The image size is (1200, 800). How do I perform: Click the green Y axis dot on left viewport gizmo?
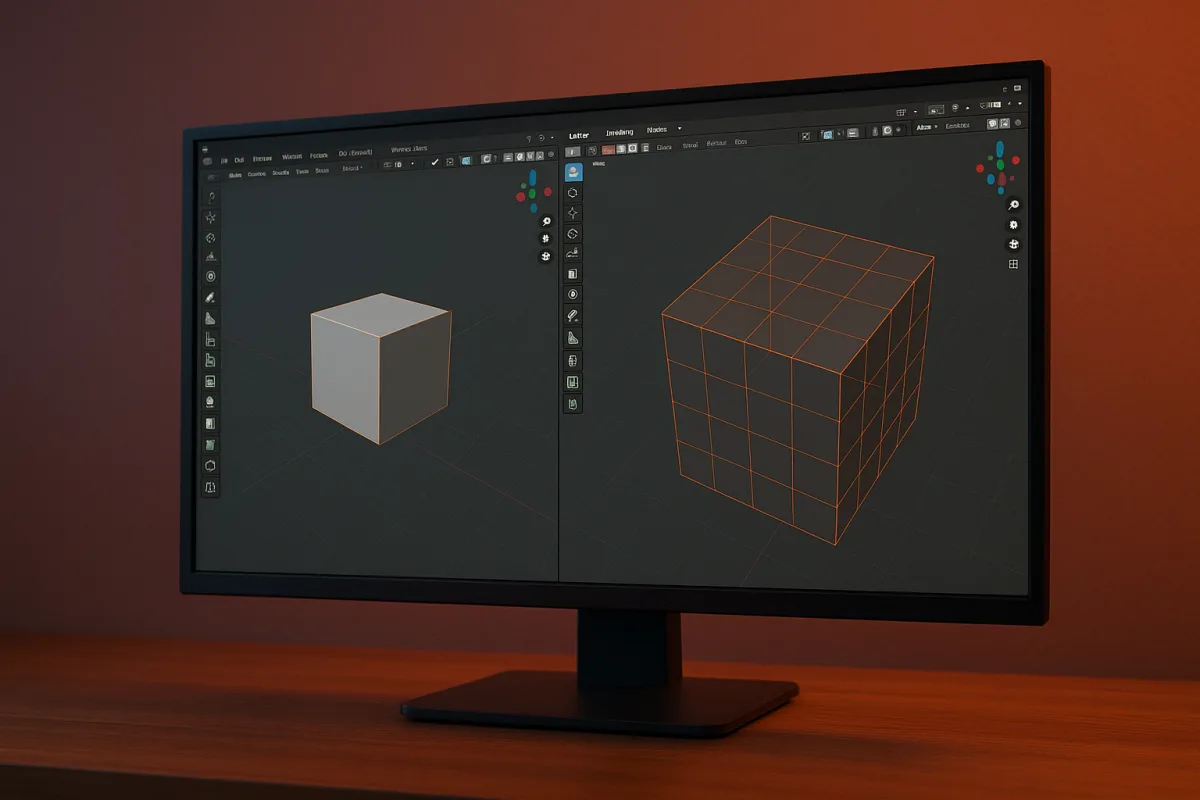pos(533,192)
